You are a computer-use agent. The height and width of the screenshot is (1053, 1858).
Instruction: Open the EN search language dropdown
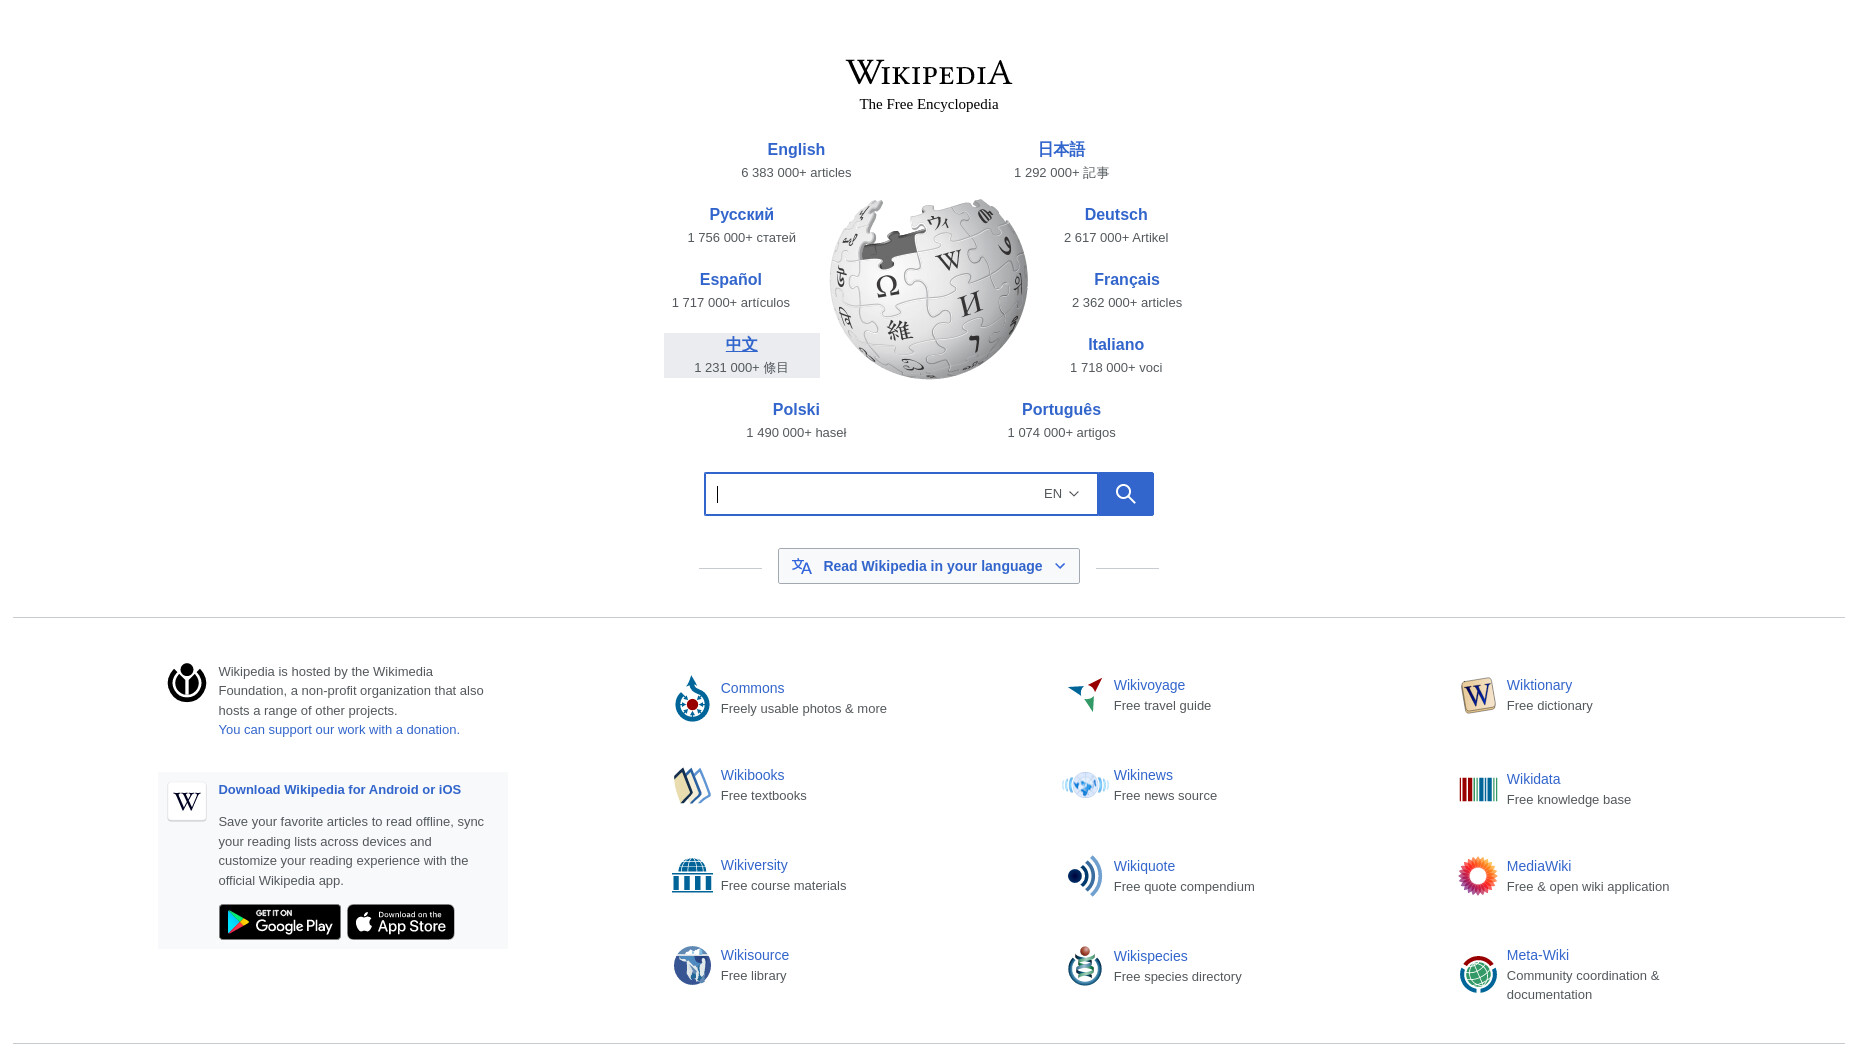(1061, 494)
